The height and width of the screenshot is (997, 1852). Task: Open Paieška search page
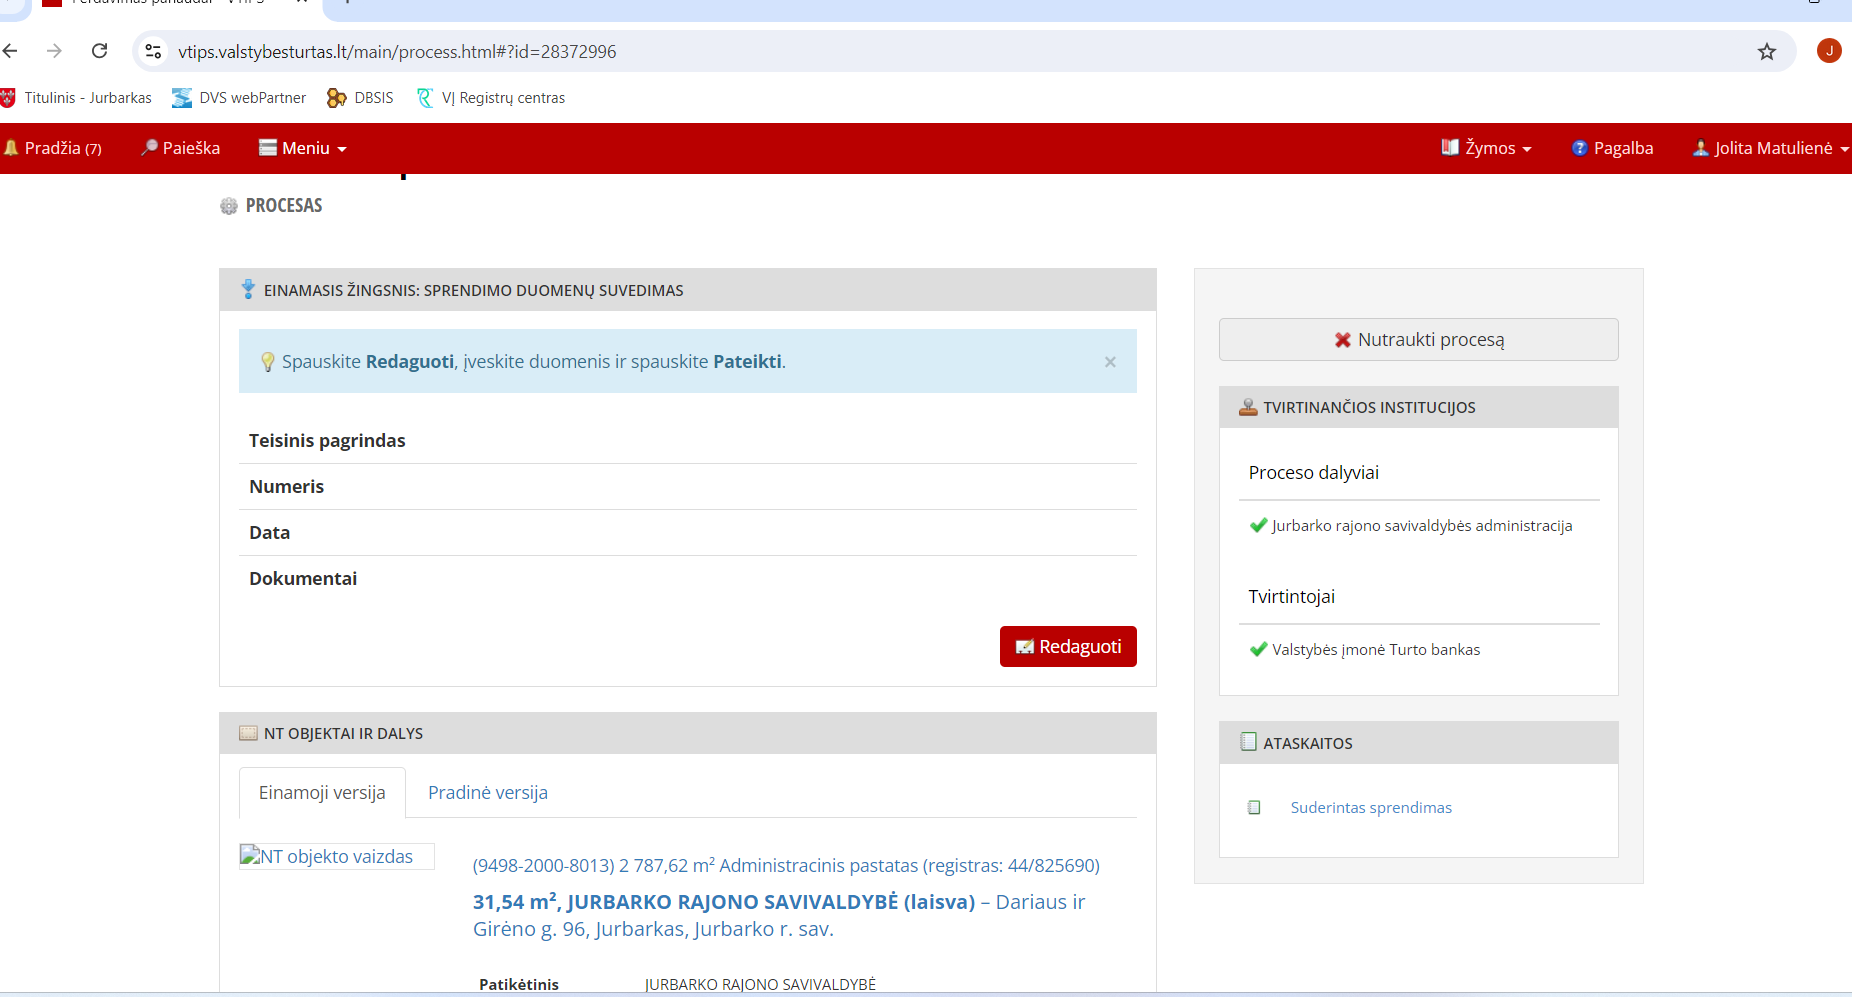[x=181, y=148]
